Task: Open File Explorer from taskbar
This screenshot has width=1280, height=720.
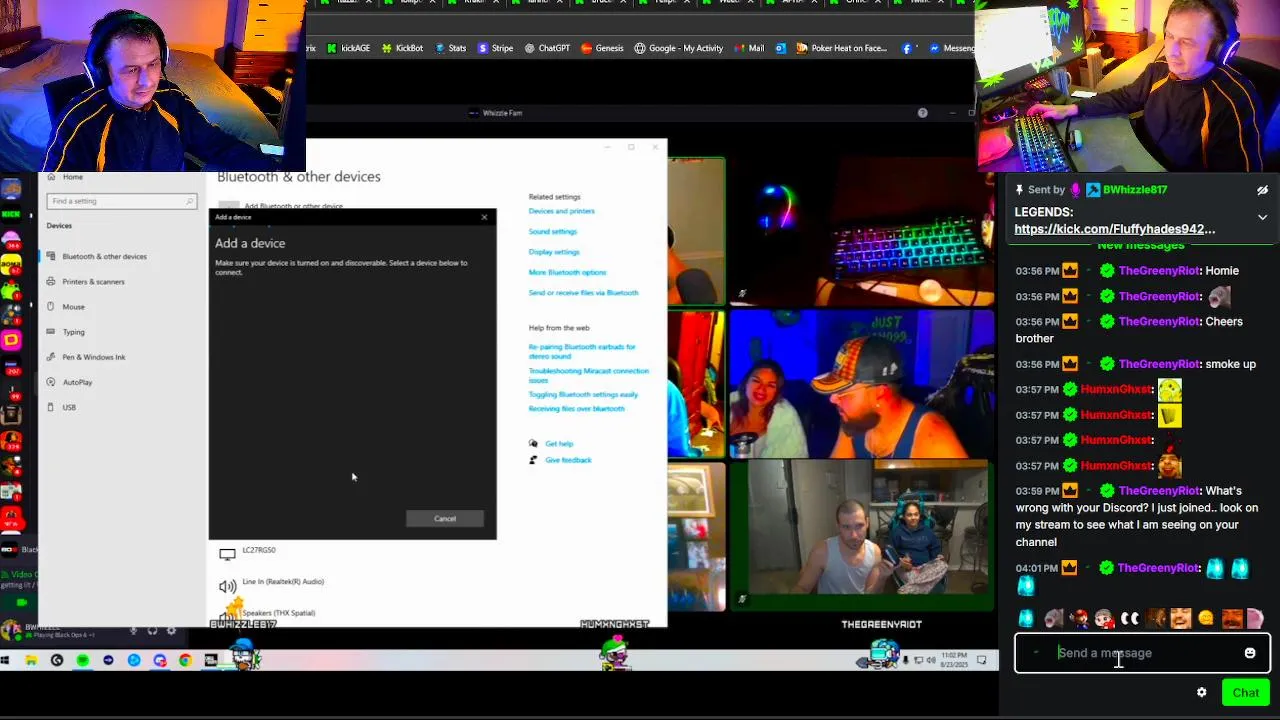Action: point(31,660)
